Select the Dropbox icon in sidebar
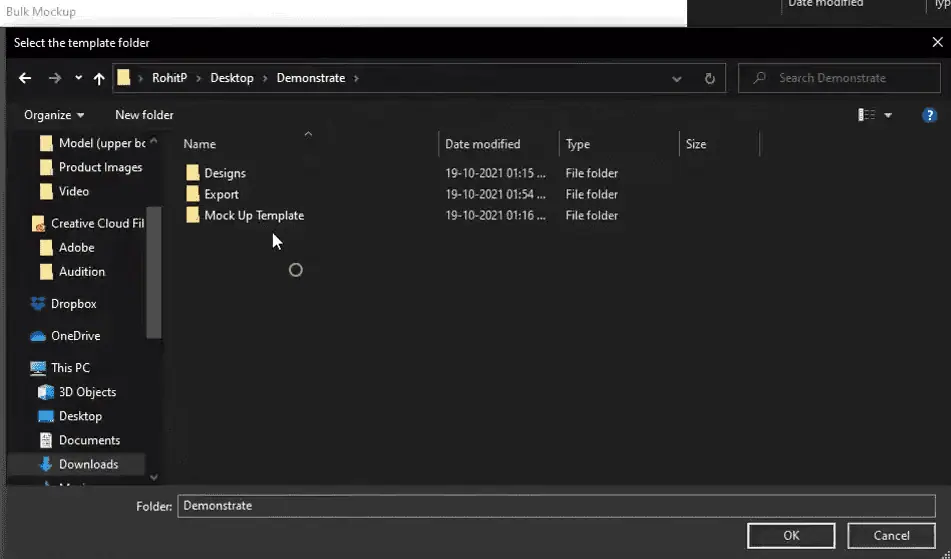The height and width of the screenshot is (559, 951). tap(38, 304)
